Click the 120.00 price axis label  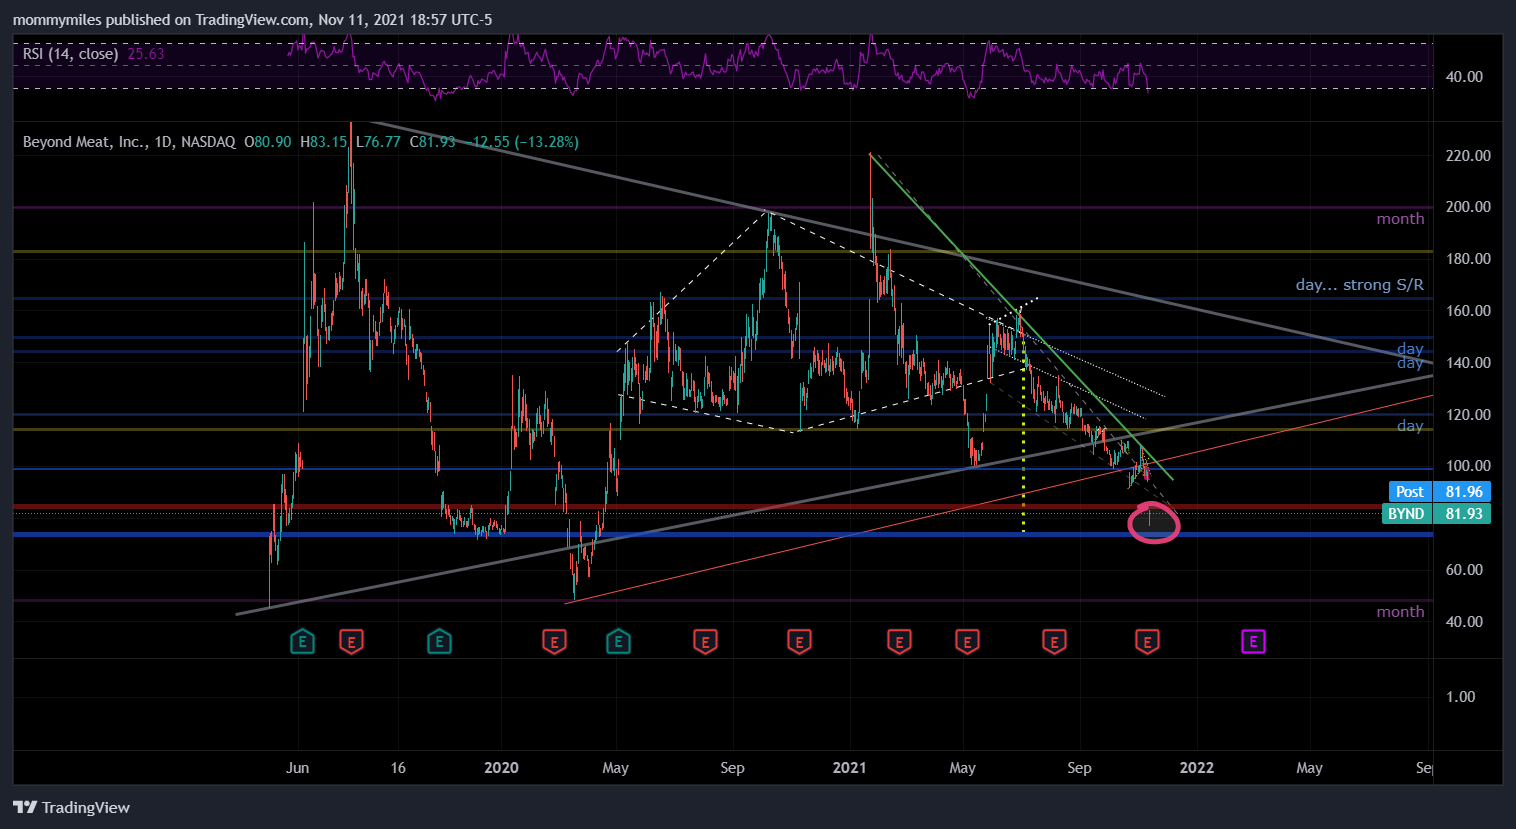[x=1468, y=415]
